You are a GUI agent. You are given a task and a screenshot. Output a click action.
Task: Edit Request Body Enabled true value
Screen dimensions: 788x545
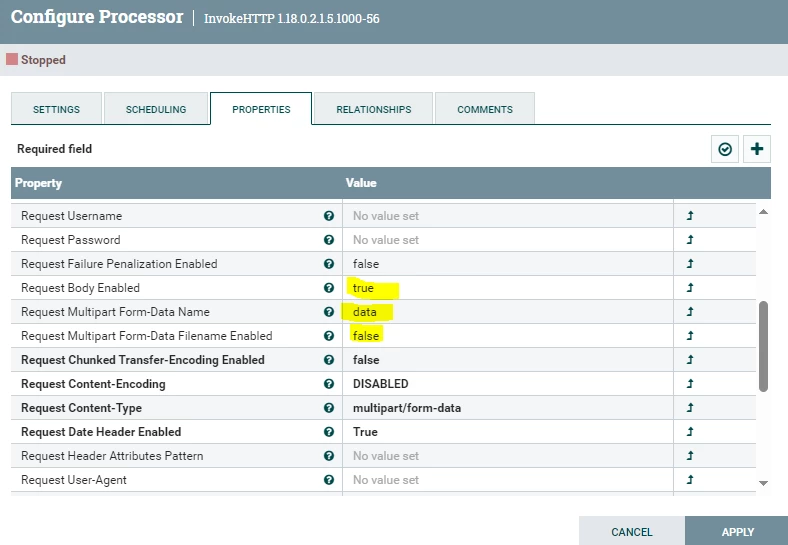tap(508, 288)
